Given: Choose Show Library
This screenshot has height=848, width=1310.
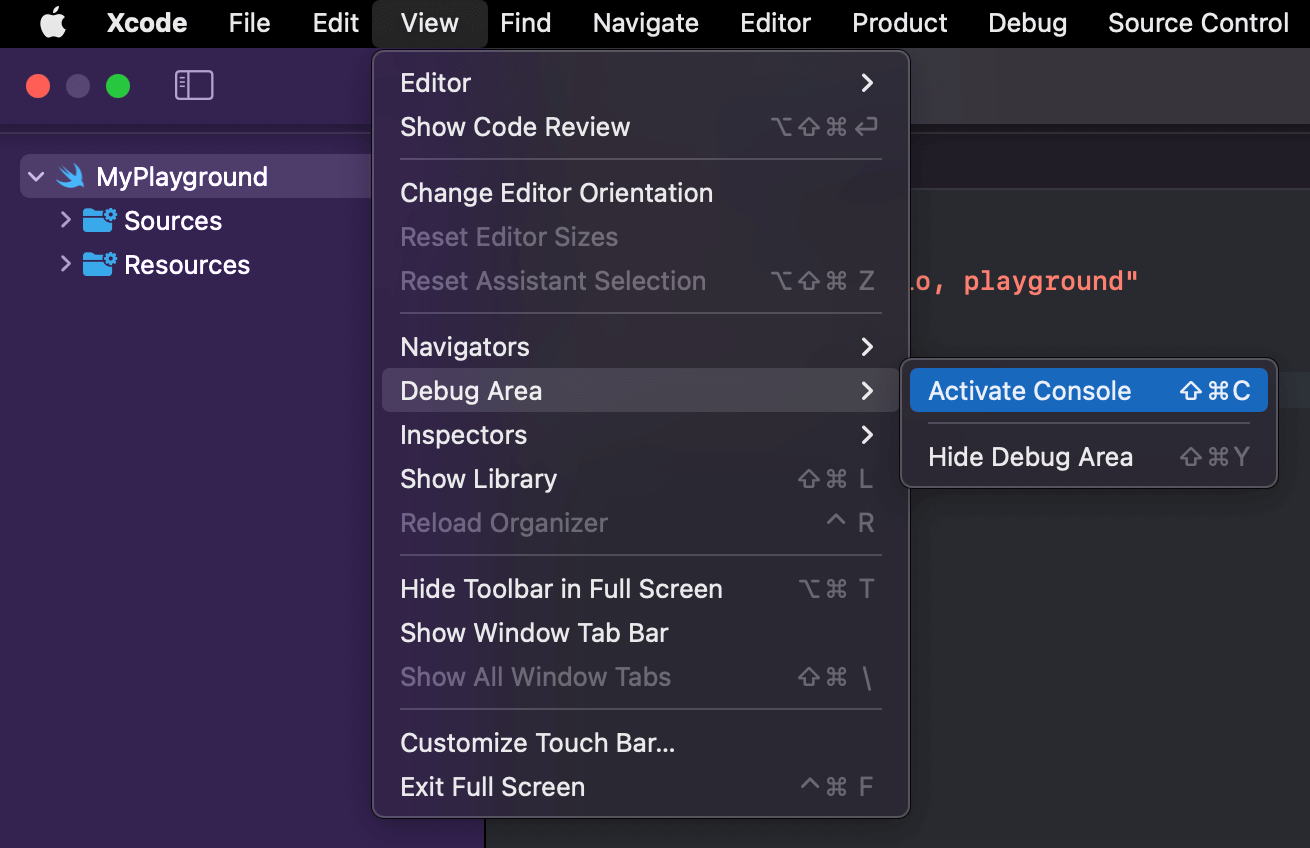Looking at the screenshot, I should (640, 479).
